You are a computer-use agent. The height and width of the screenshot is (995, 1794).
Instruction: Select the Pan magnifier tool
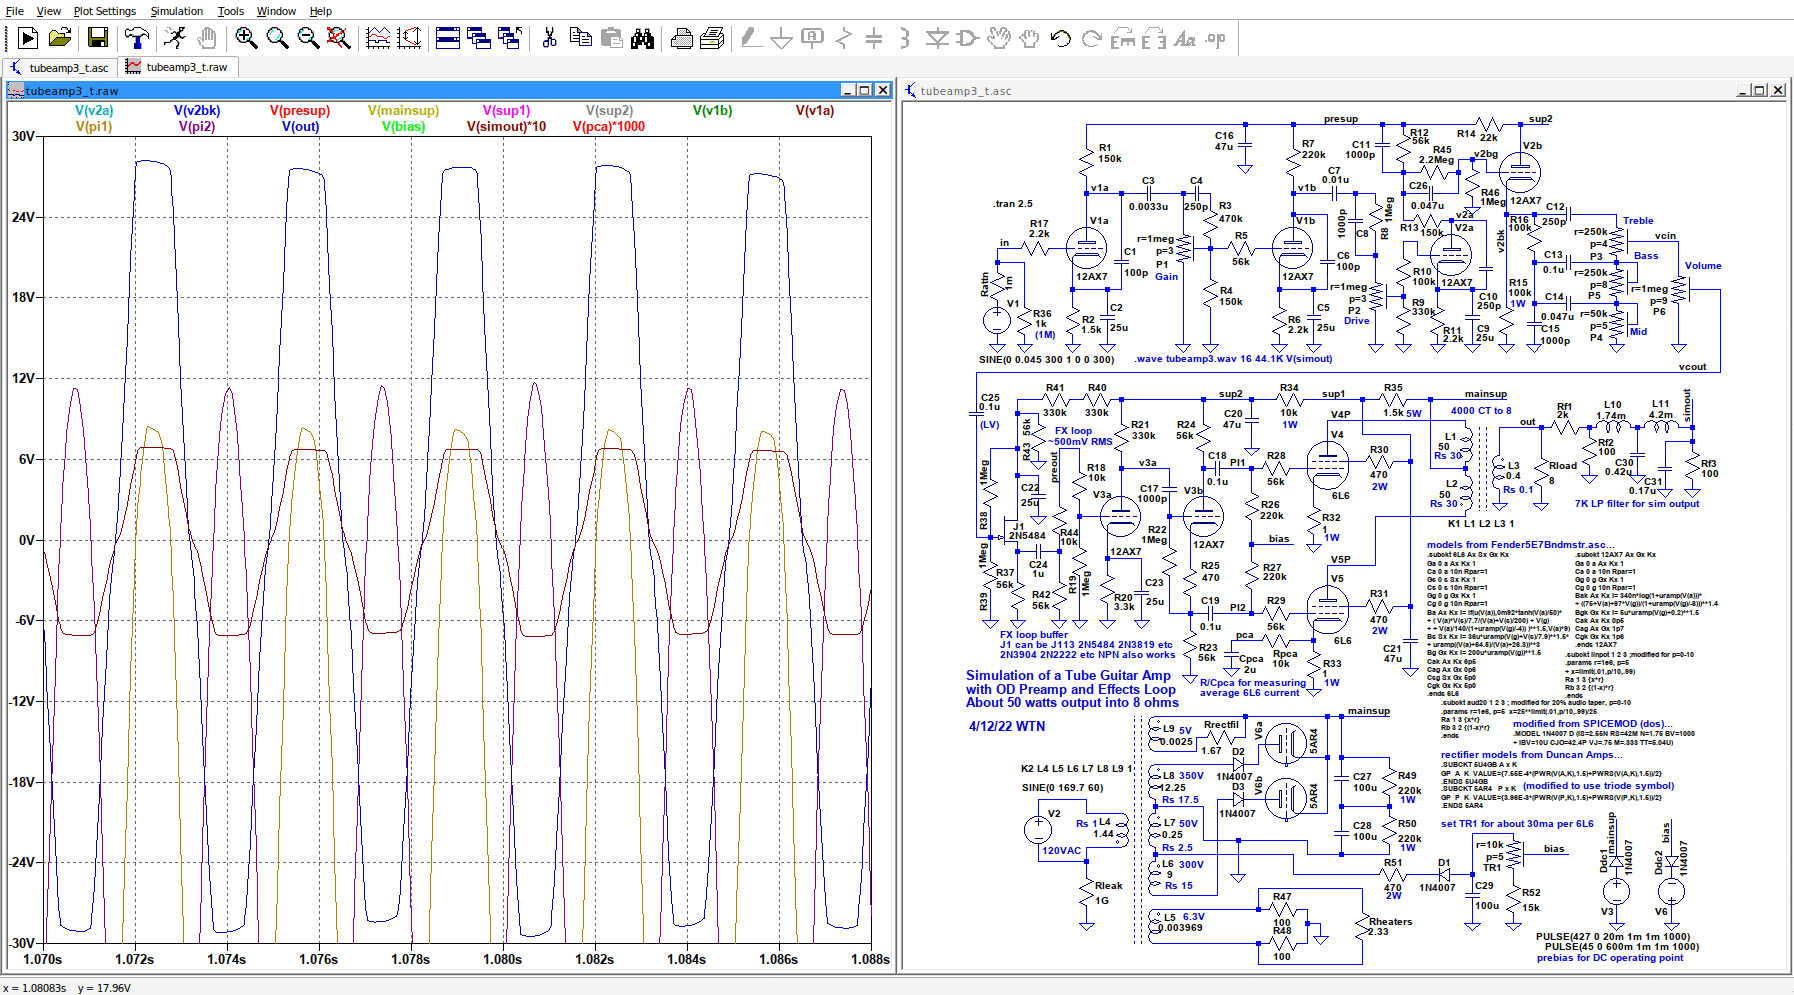coord(277,38)
